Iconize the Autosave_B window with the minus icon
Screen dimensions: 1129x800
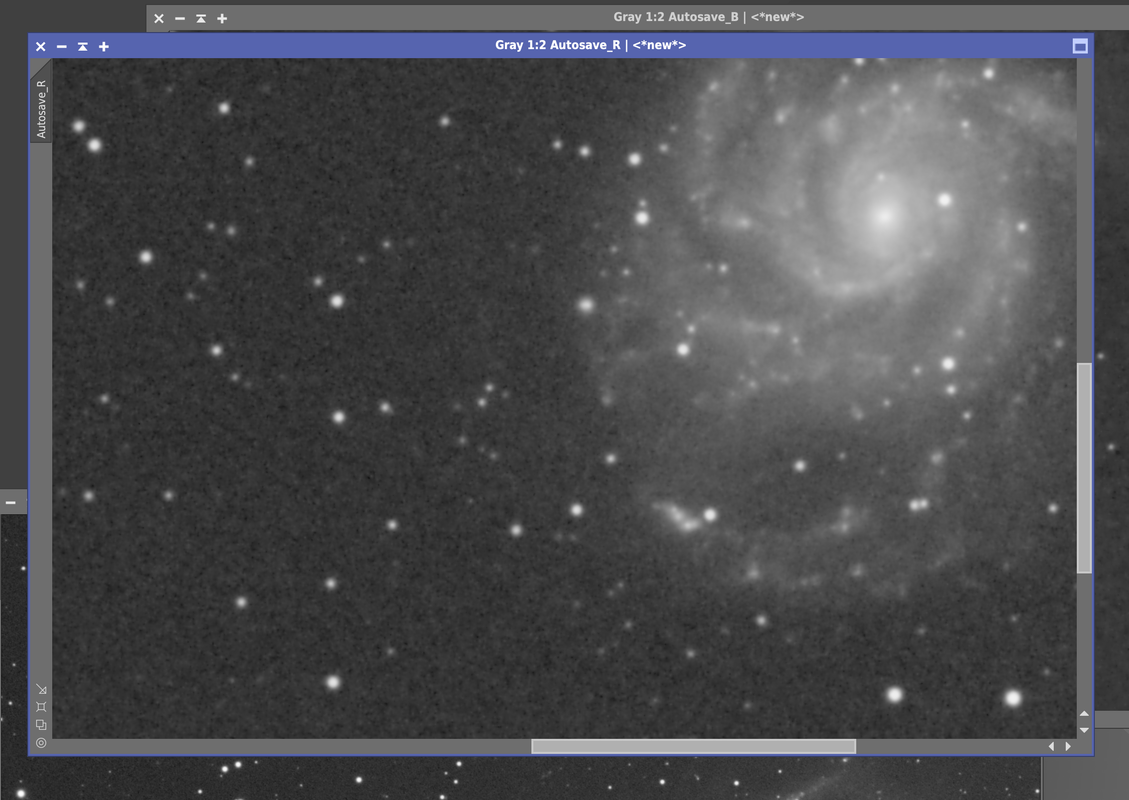[180, 19]
